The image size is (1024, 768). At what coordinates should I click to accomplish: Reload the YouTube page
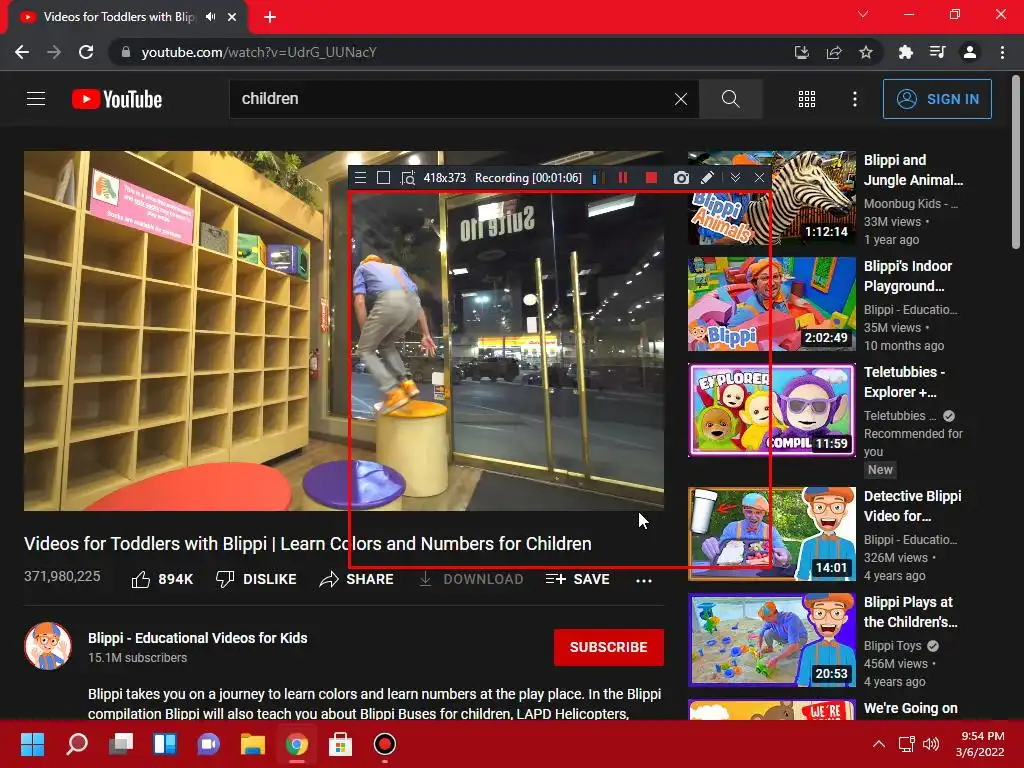[x=86, y=52]
